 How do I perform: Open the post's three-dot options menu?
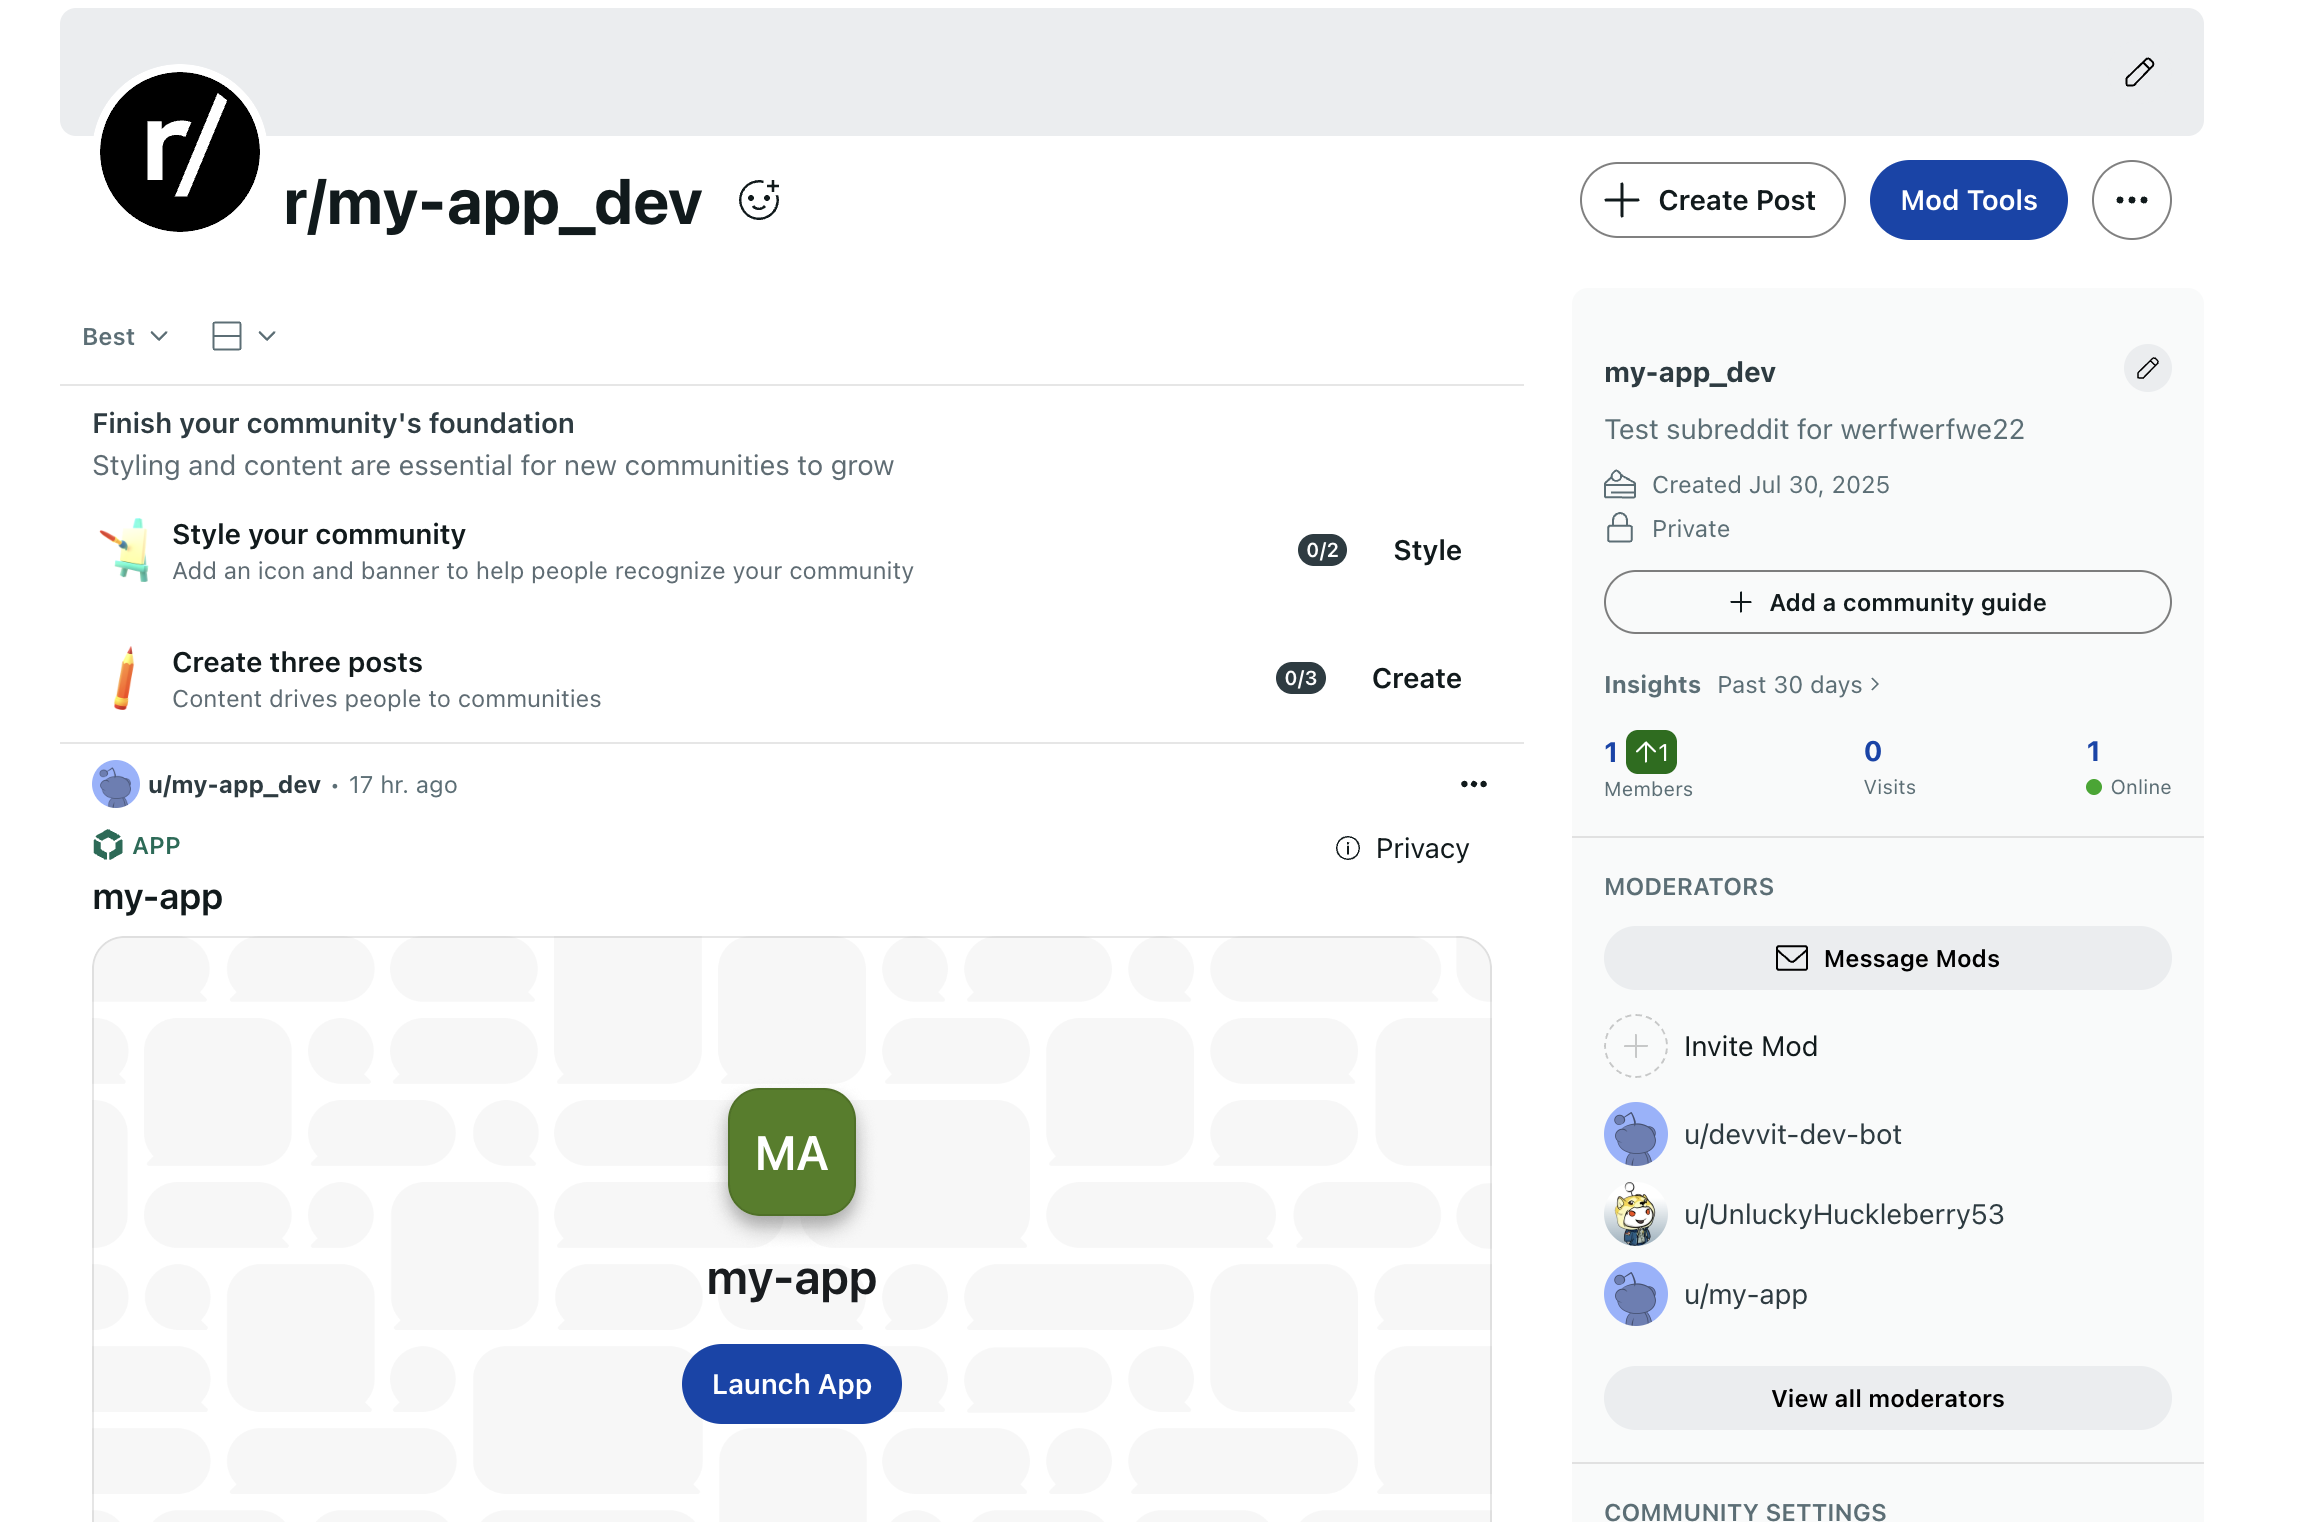(x=1473, y=785)
